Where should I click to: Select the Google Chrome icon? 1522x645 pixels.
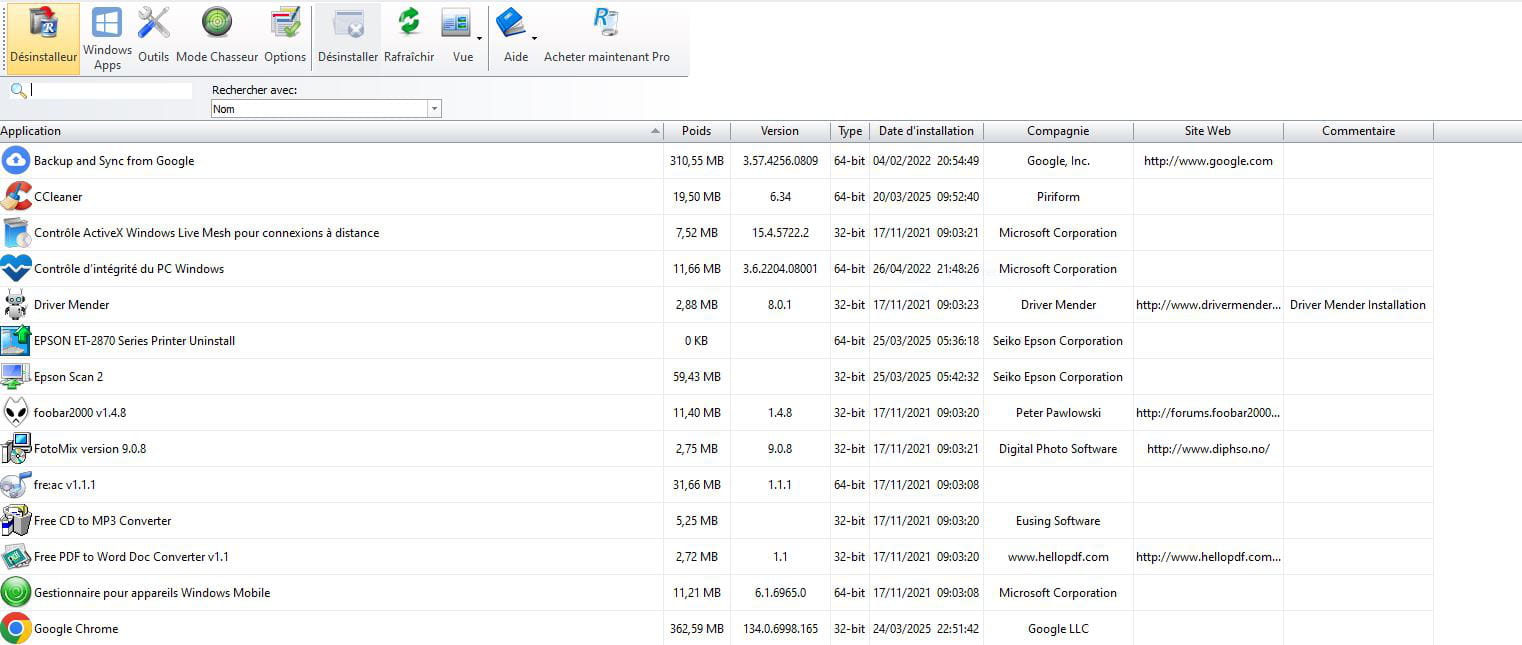tap(16, 628)
